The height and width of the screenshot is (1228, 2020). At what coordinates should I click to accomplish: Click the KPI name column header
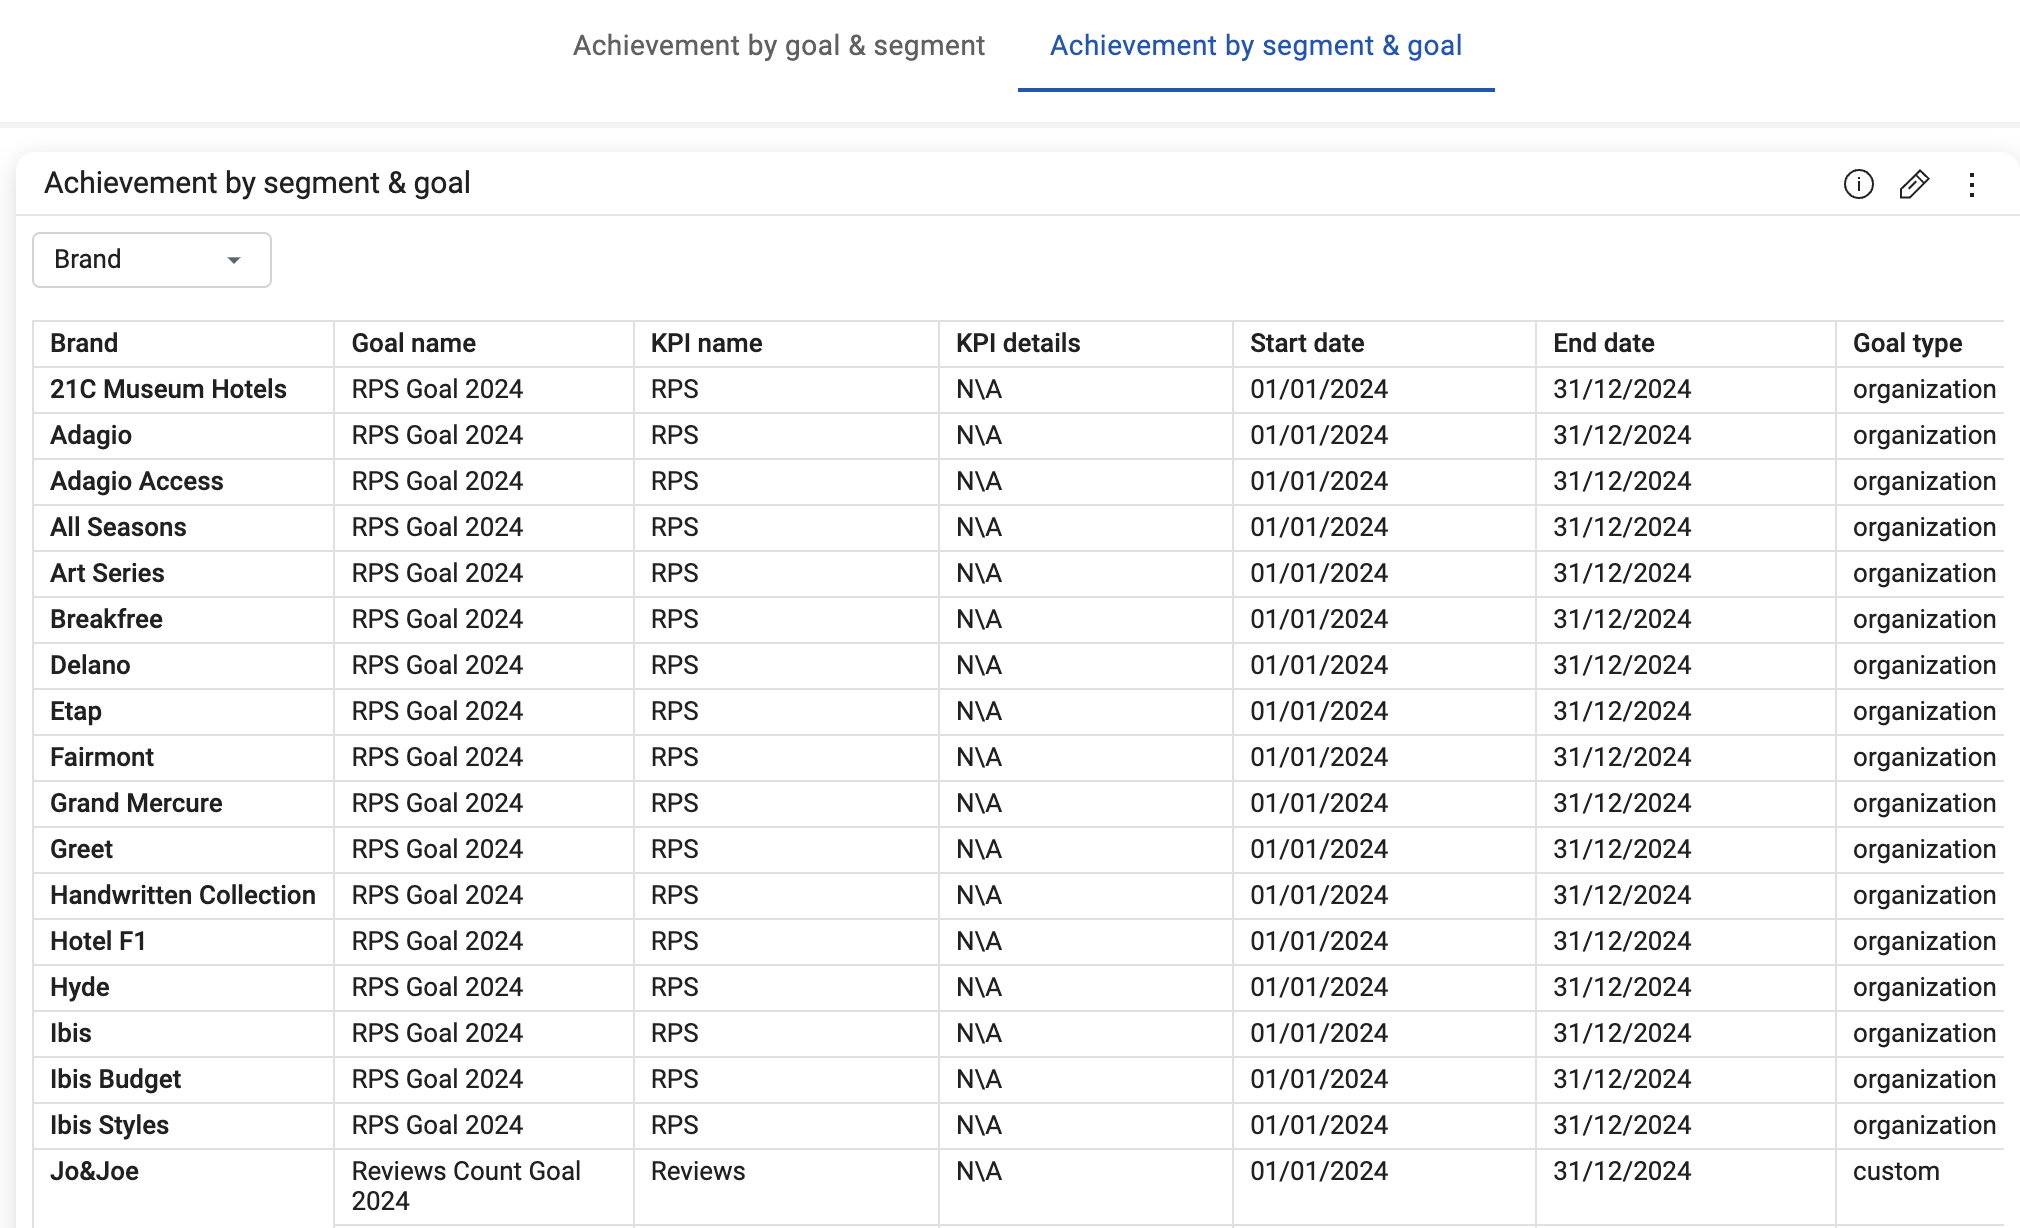pyautogui.click(x=786, y=344)
